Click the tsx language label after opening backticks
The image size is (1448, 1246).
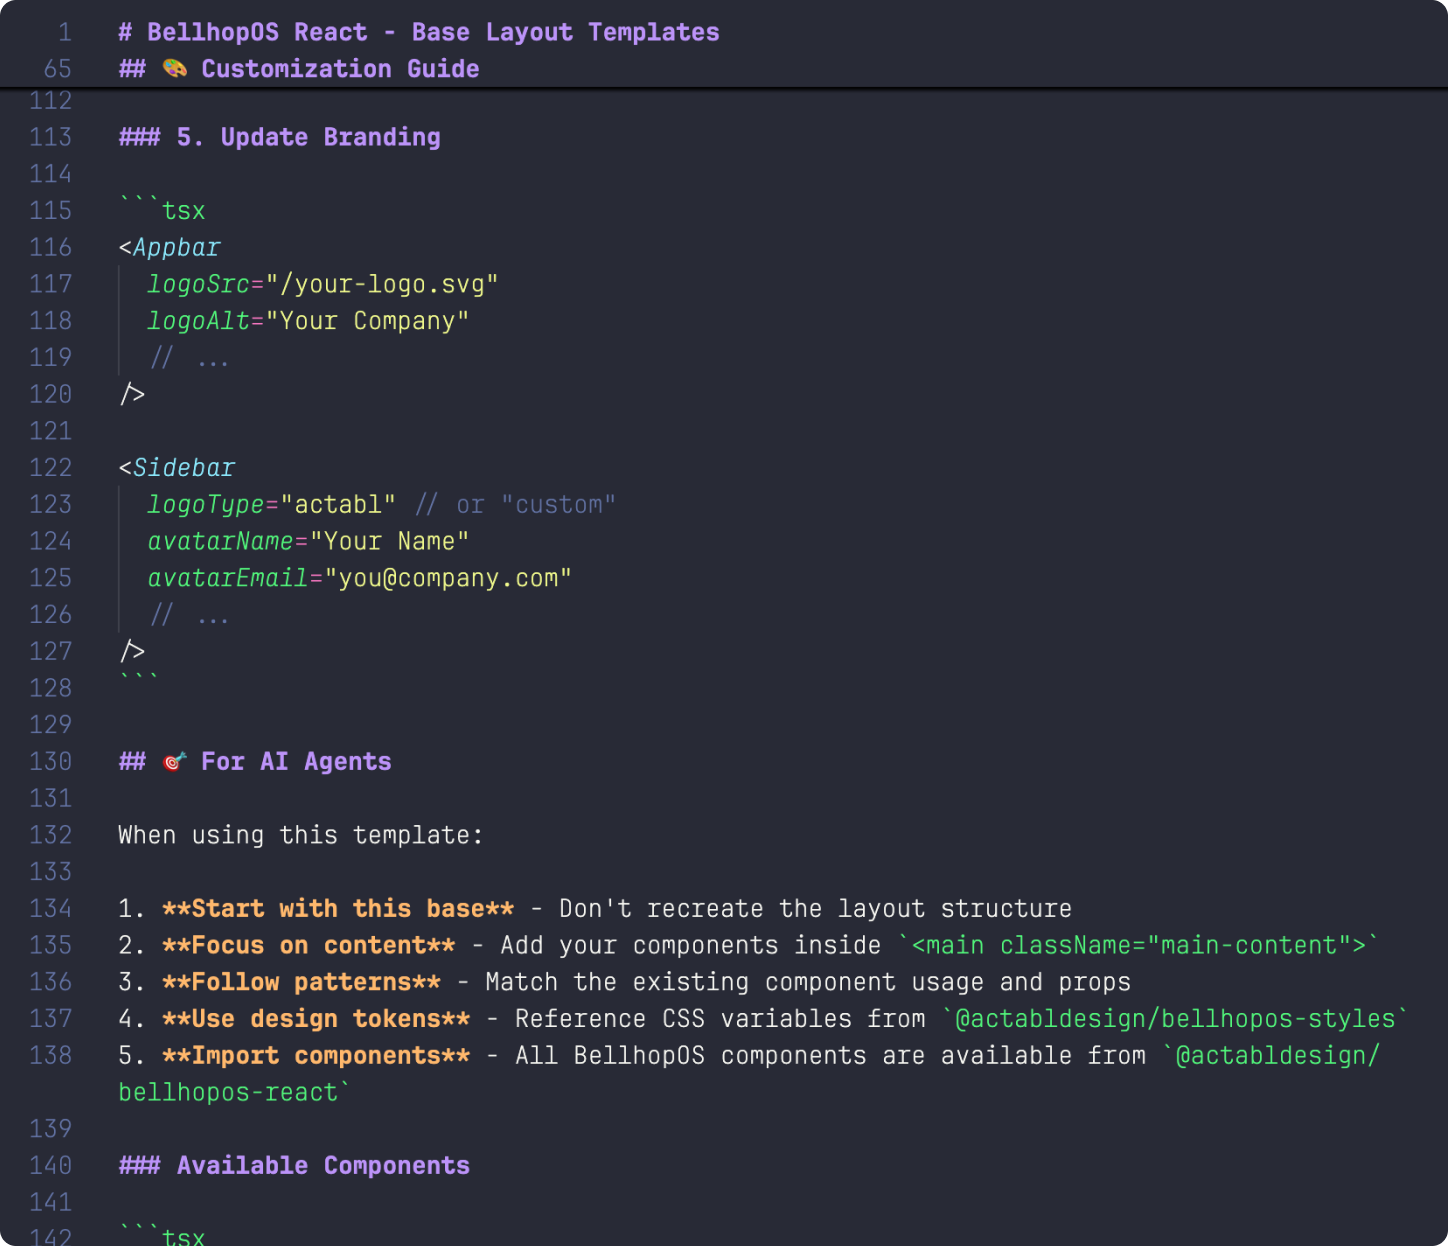pos(185,211)
